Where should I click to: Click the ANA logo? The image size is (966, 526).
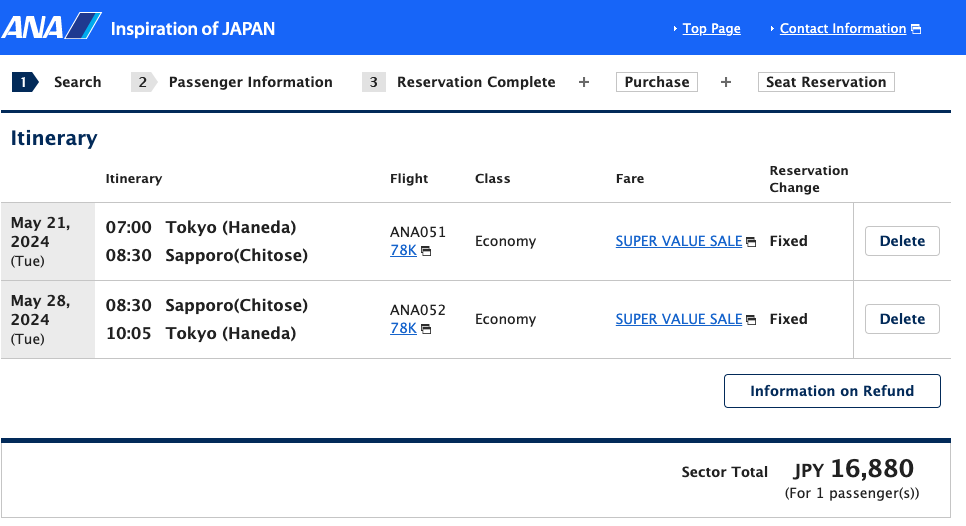click(x=52, y=26)
